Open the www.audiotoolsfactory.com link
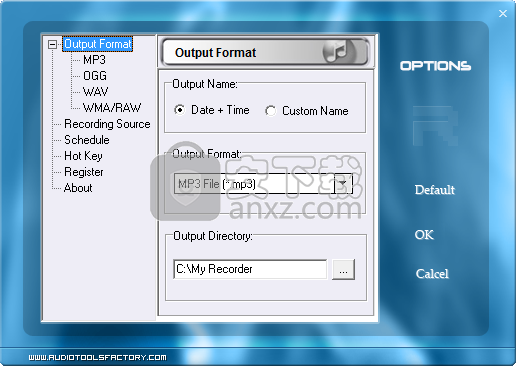This screenshot has width=516, height=366. 97,357
